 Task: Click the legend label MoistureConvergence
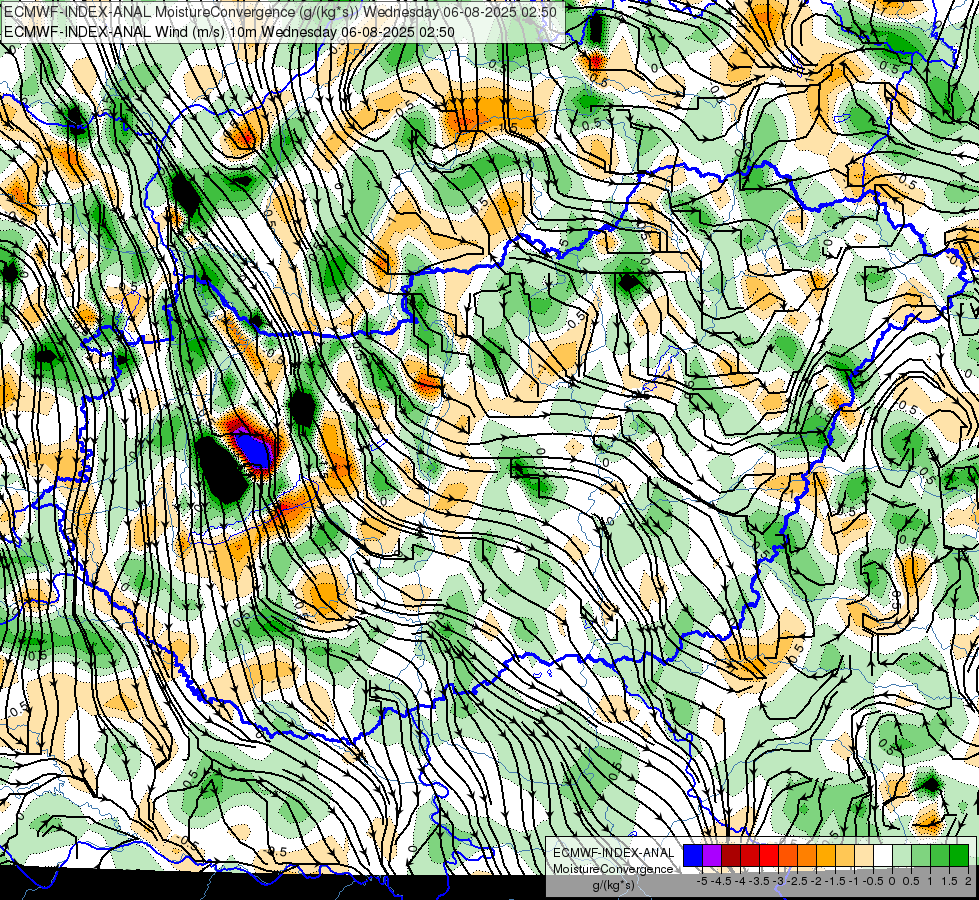pyautogui.click(x=613, y=869)
